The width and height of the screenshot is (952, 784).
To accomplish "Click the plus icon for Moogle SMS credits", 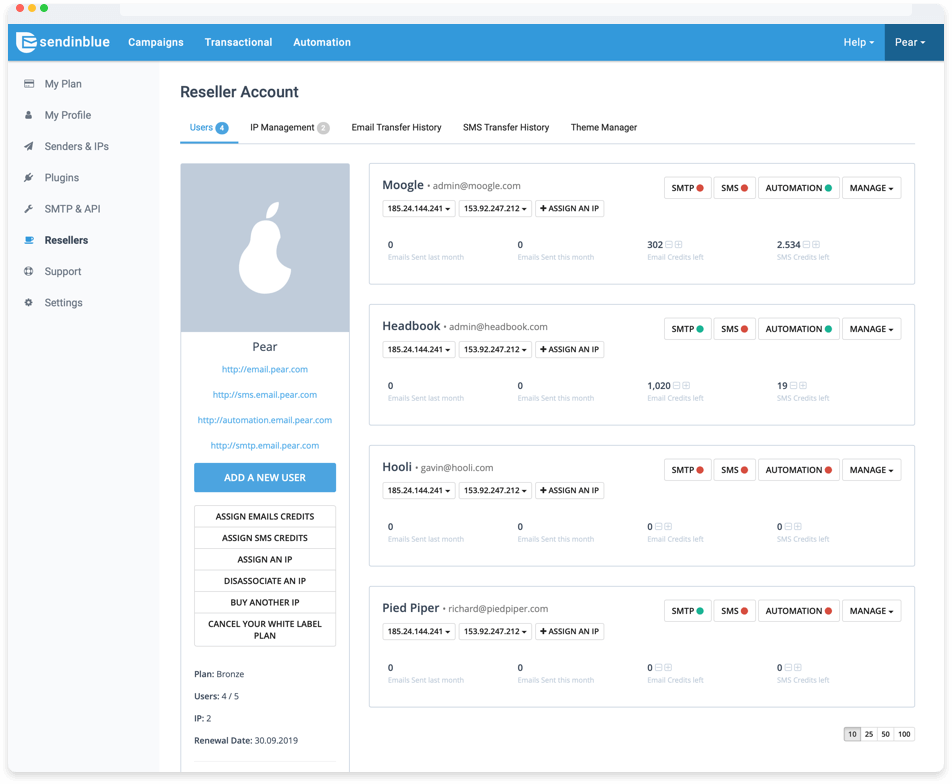I will (817, 245).
